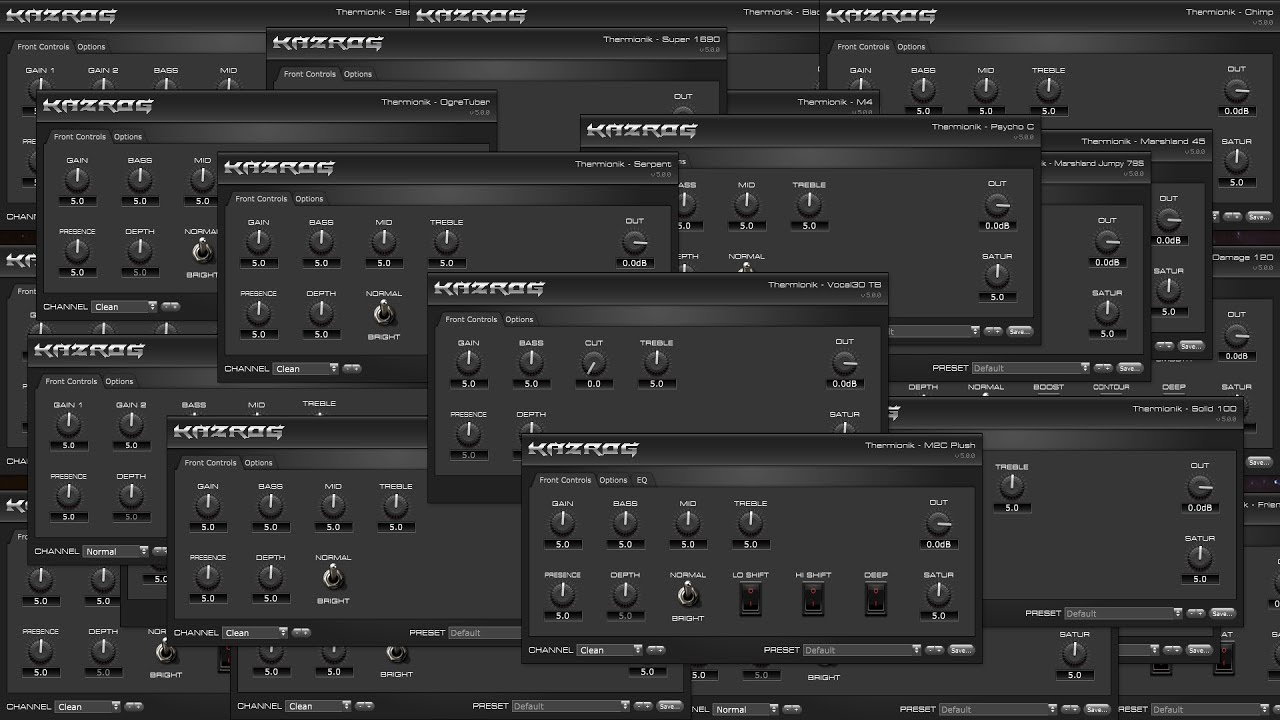Click Save... button in M2C Plush
Viewport: 1280px width, 720px height.
tap(961, 650)
